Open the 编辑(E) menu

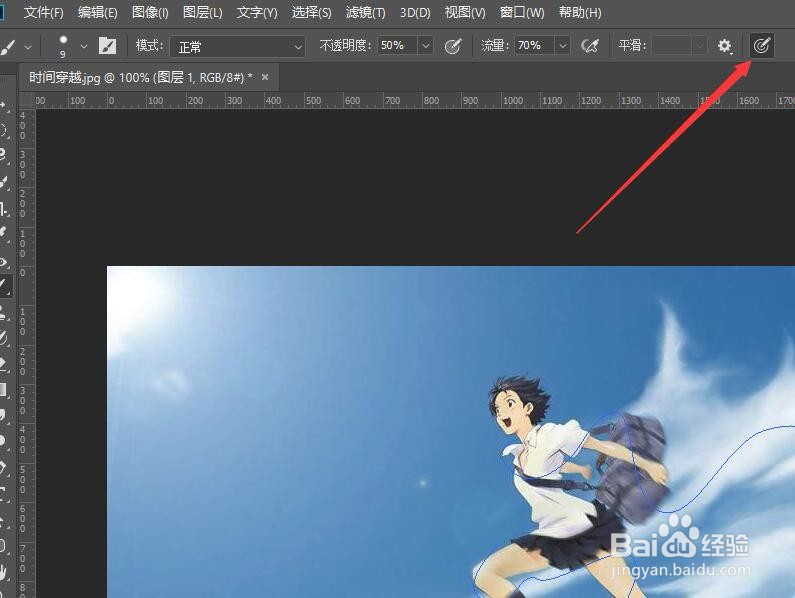97,12
